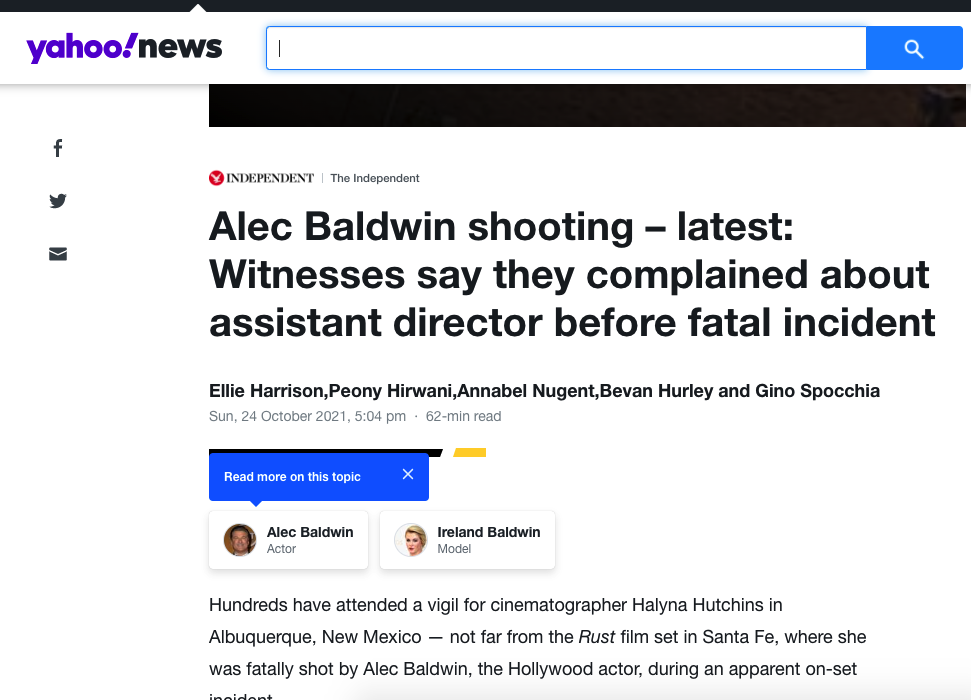Click the authors byline starting Ellie Harrison

point(544,391)
